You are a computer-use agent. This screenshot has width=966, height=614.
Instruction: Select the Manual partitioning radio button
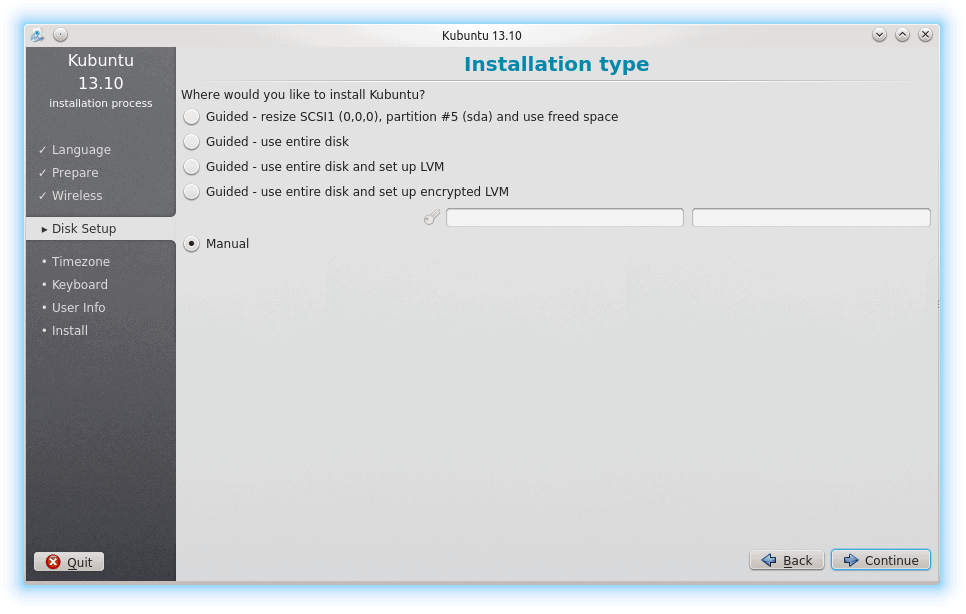point(192,244)
